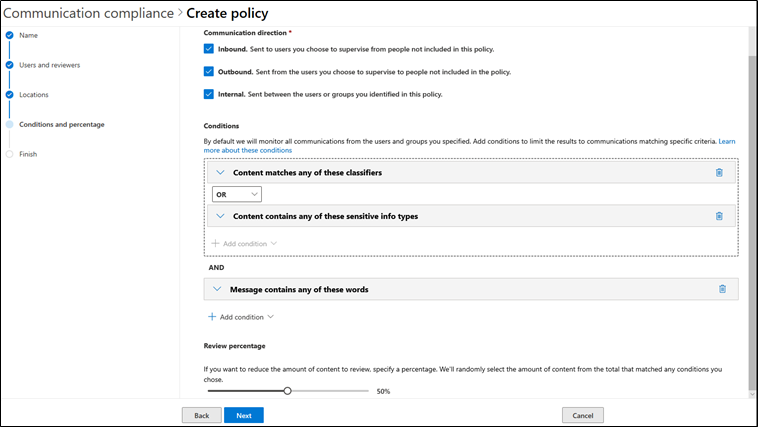758x427 pixels.
Task: Delete the sensitive info types condition
Action: pyautogui.click(x=719, y=216)
